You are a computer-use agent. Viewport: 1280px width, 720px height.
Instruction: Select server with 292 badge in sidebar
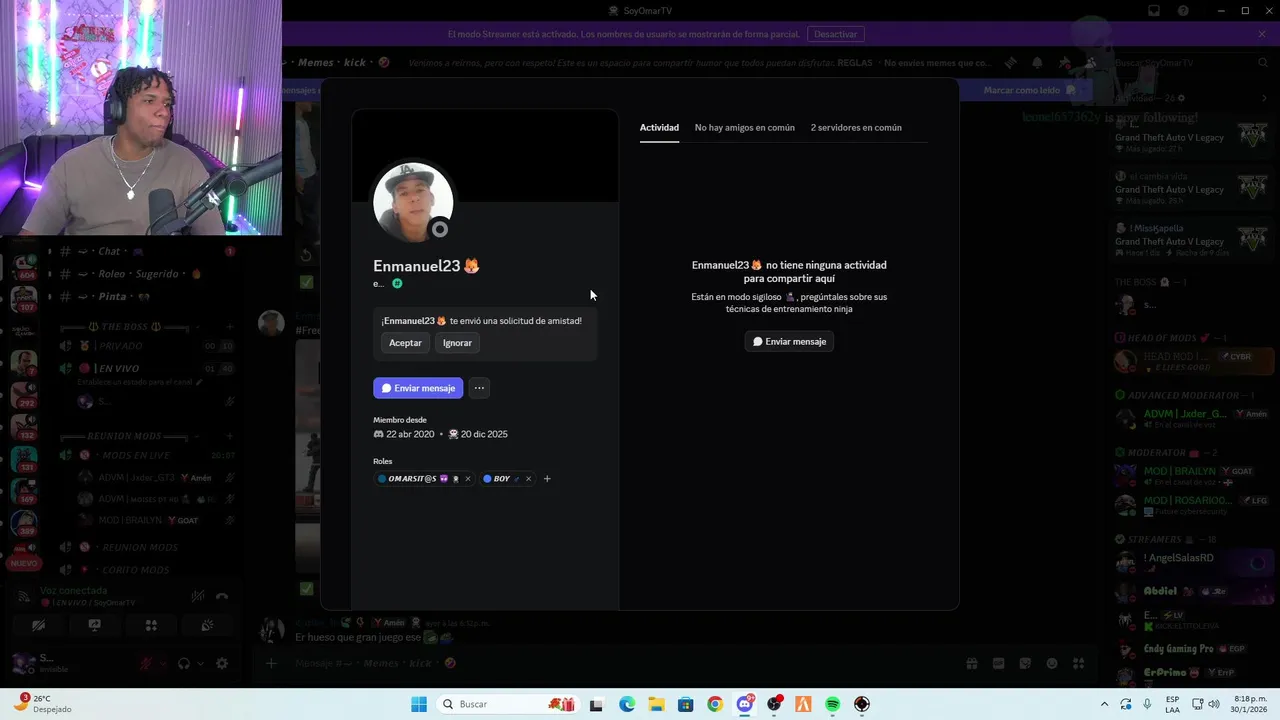23,394
